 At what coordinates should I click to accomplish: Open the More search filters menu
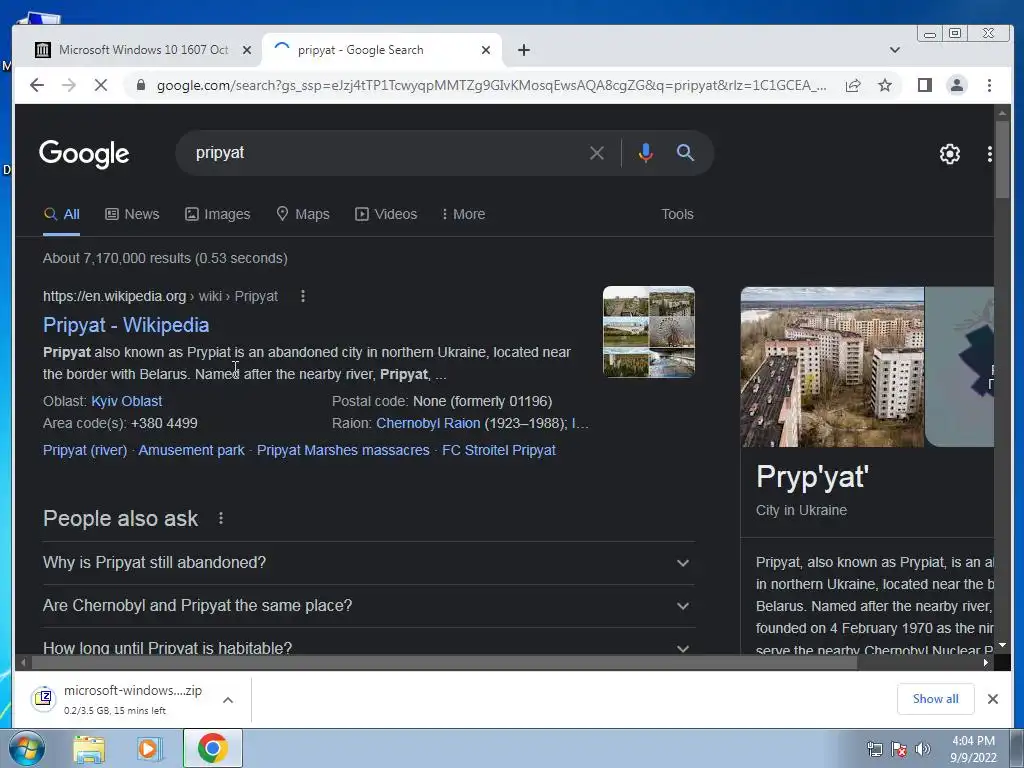coord(464,214)
